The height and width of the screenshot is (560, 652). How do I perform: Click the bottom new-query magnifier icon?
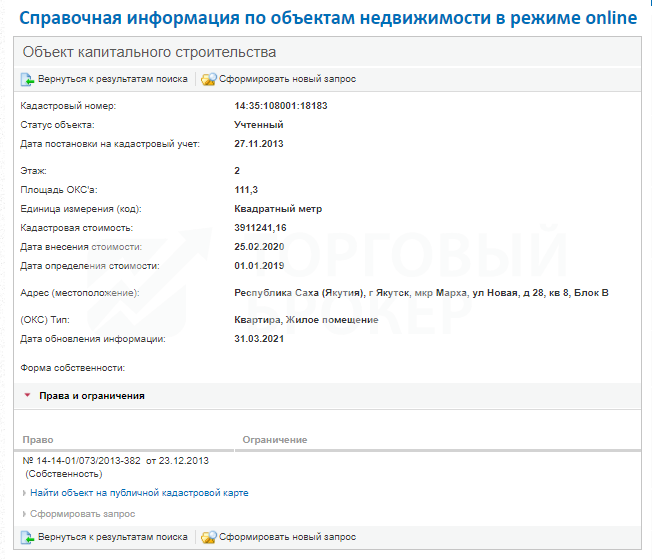209,537
